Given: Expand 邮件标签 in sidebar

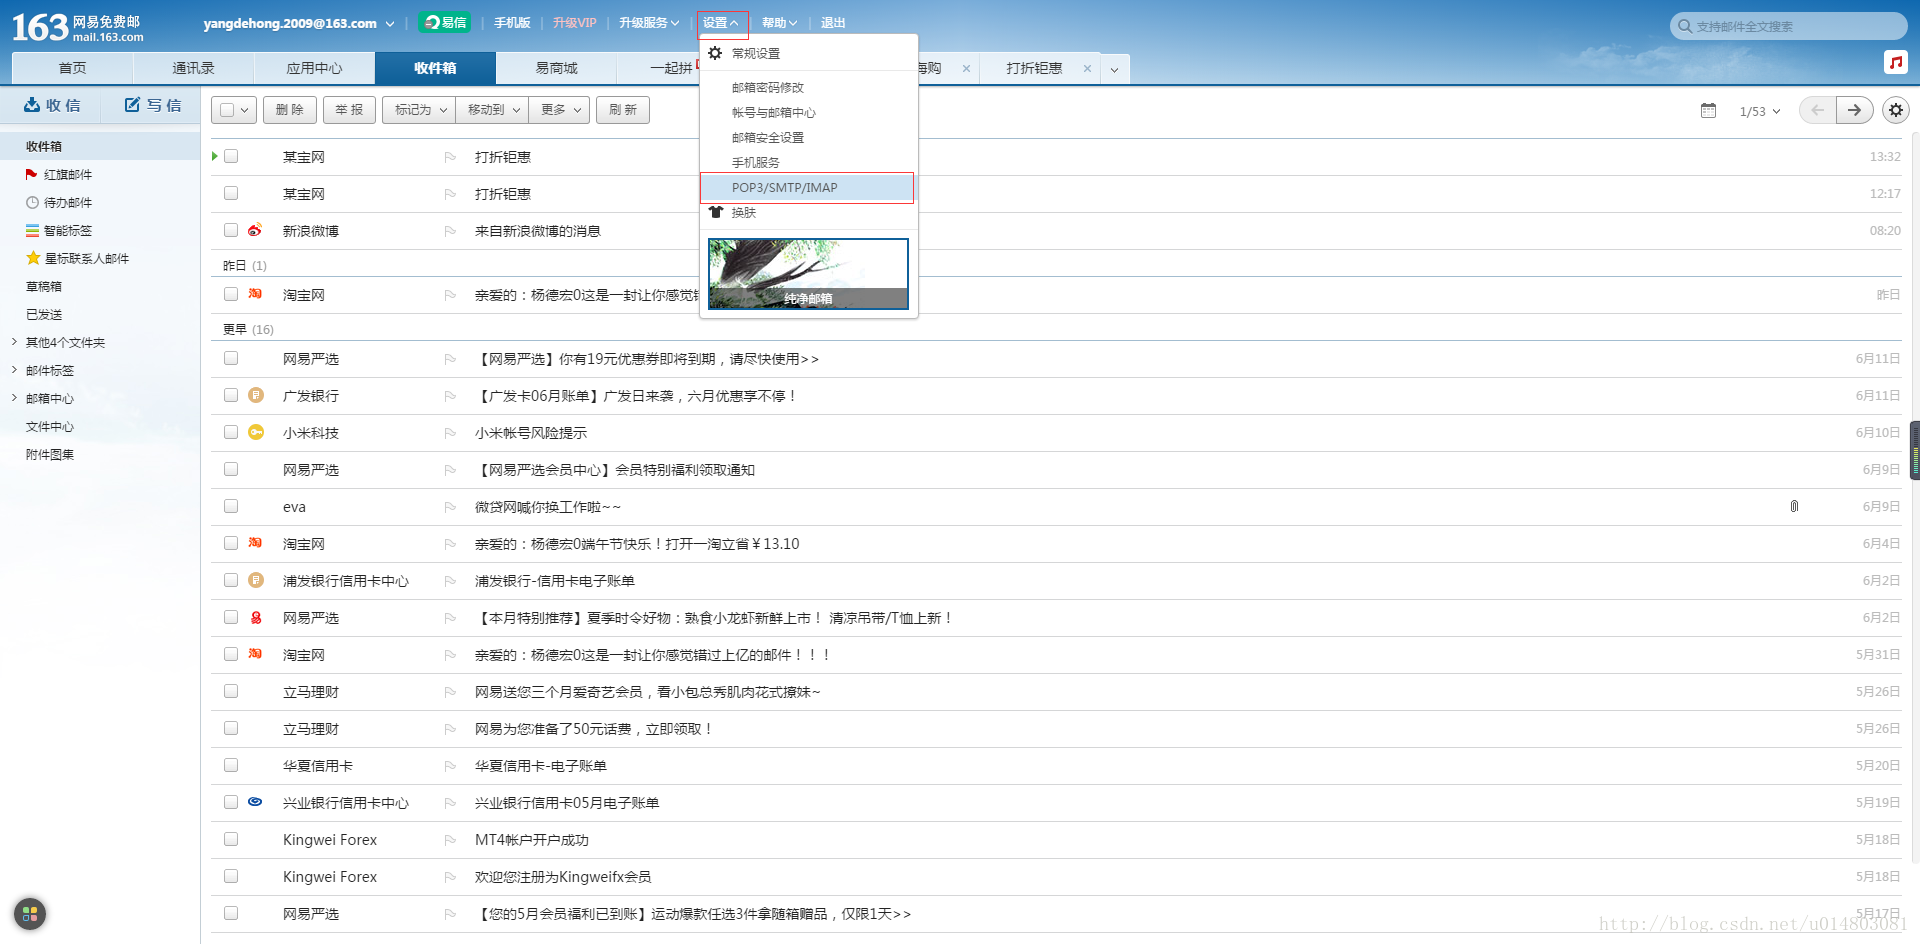Looking at the screenshot, I should click(x=14, y=370).
